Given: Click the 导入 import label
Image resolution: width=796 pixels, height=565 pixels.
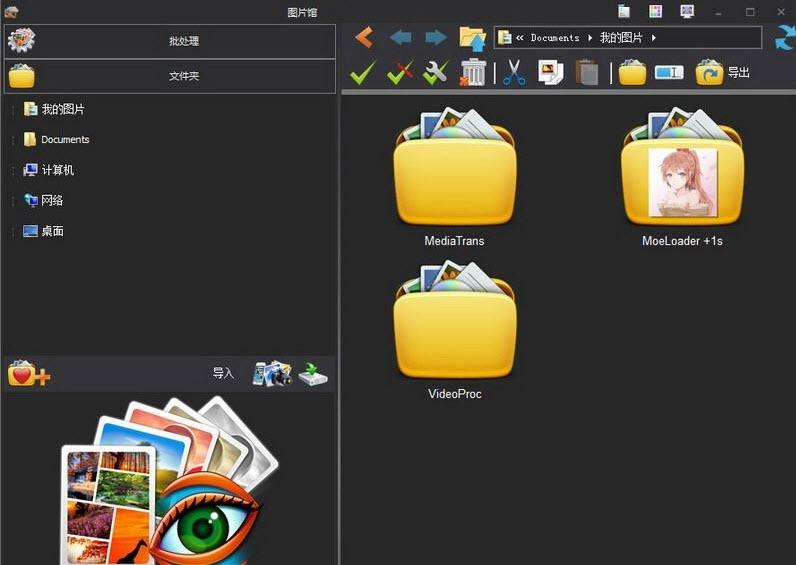Looking at the screenshot, I should (223, 374).
